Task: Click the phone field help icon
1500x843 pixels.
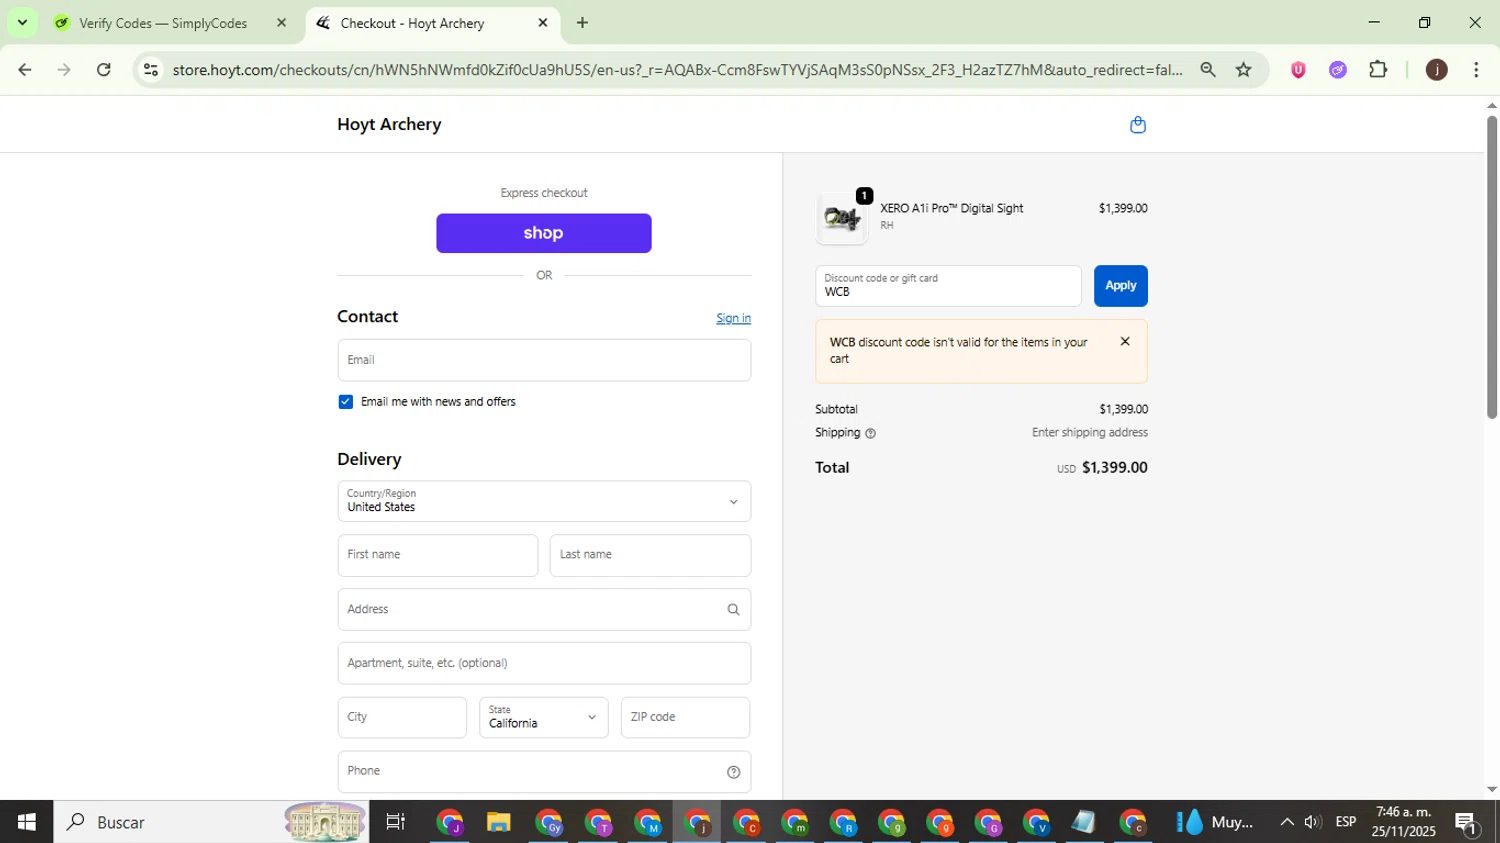Action: (733, 772)
